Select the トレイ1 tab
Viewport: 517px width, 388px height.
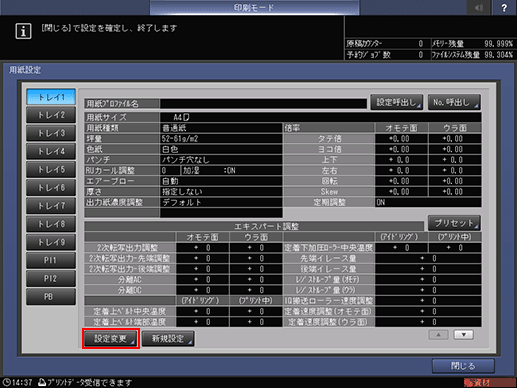point(51,97)
